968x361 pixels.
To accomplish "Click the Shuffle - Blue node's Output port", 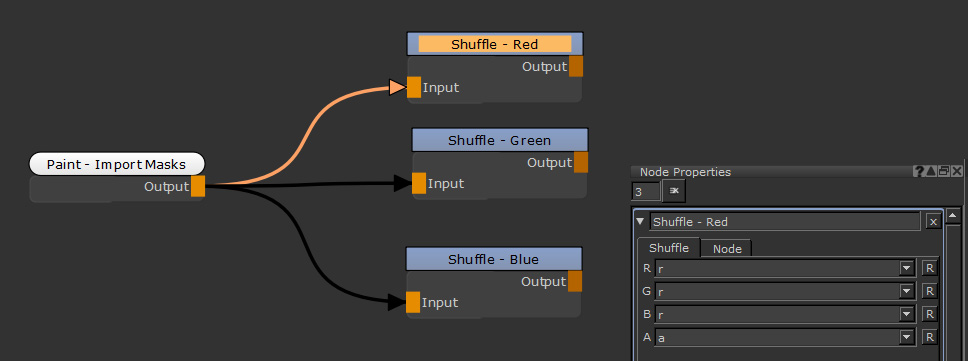I will 575,281.
